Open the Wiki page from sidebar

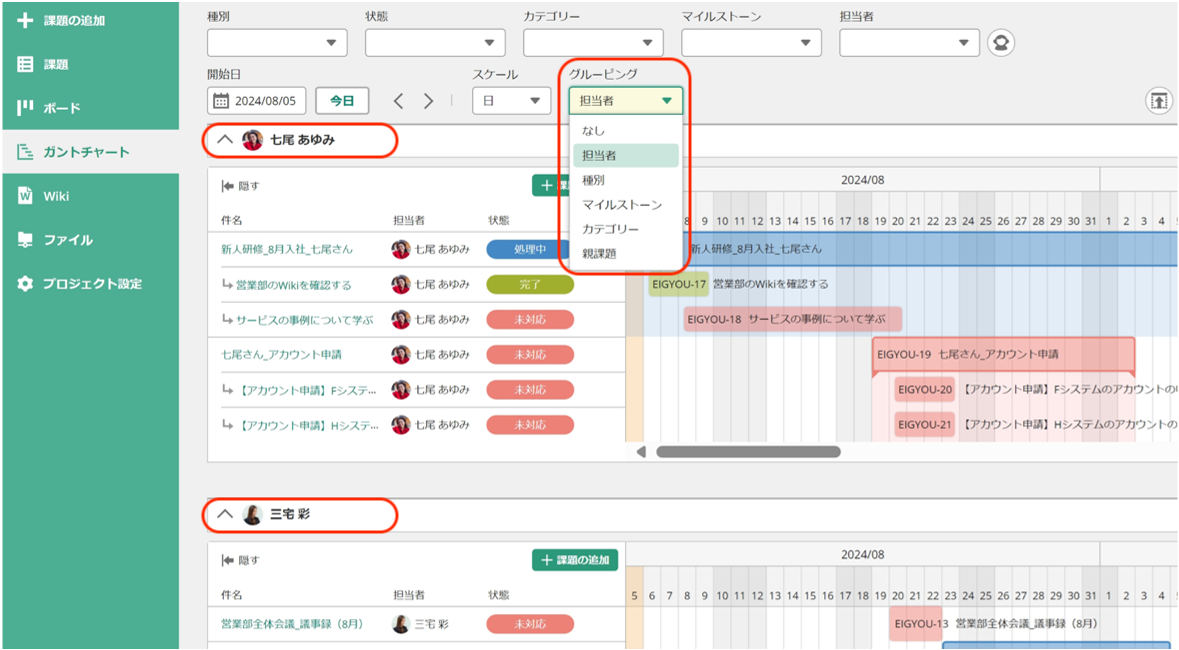25,196
